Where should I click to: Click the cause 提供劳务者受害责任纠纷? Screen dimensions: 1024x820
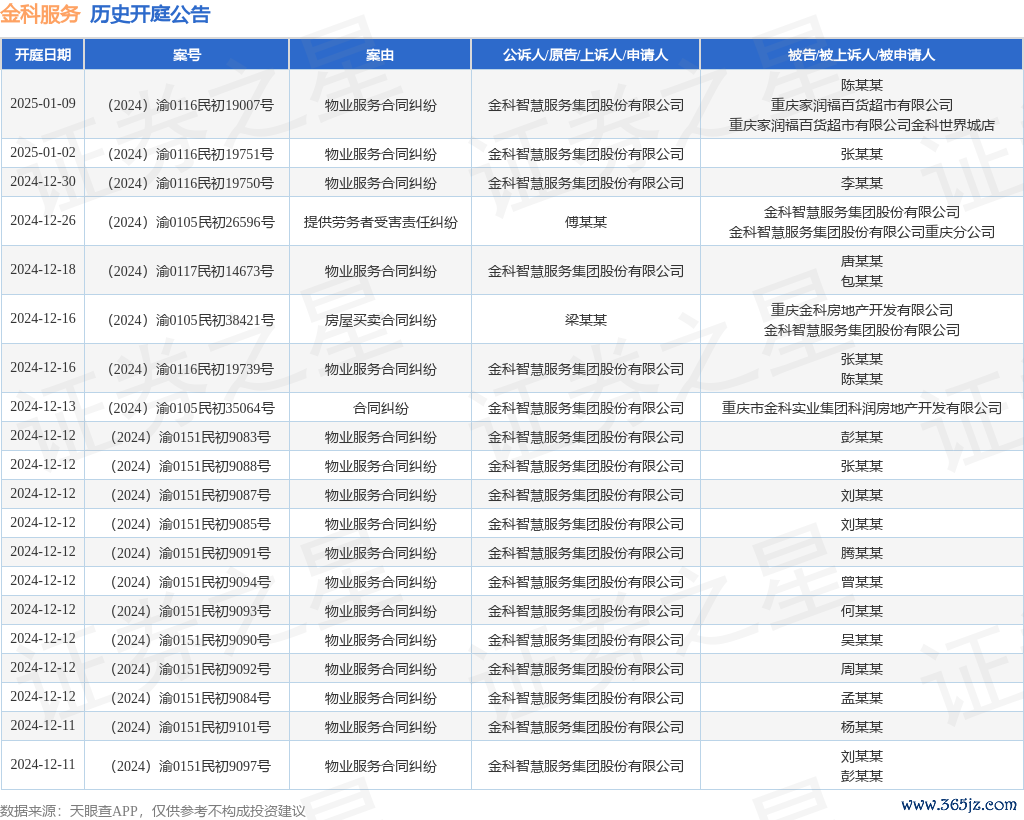380,222
